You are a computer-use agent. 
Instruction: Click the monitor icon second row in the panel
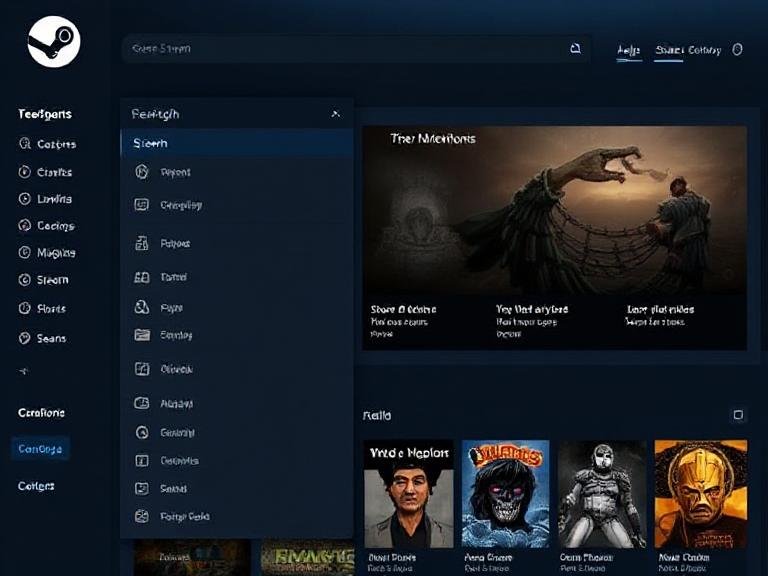tap(237, 205)
